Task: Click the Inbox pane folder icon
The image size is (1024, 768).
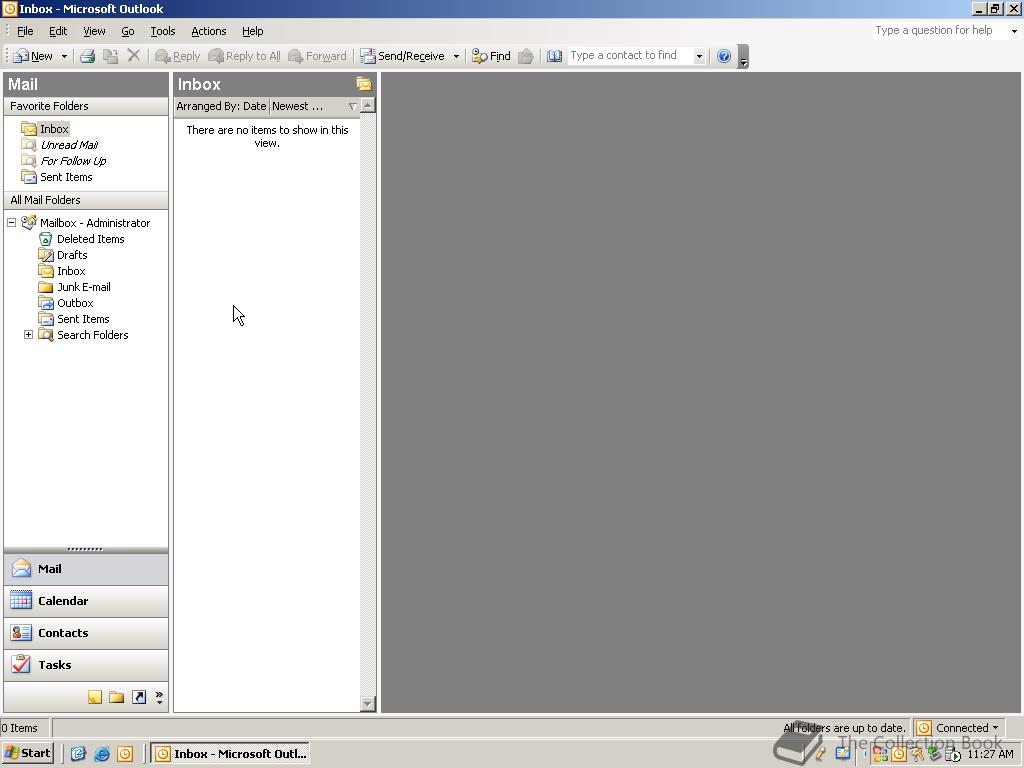Action: pyautogui.click(x=364, y=84)
